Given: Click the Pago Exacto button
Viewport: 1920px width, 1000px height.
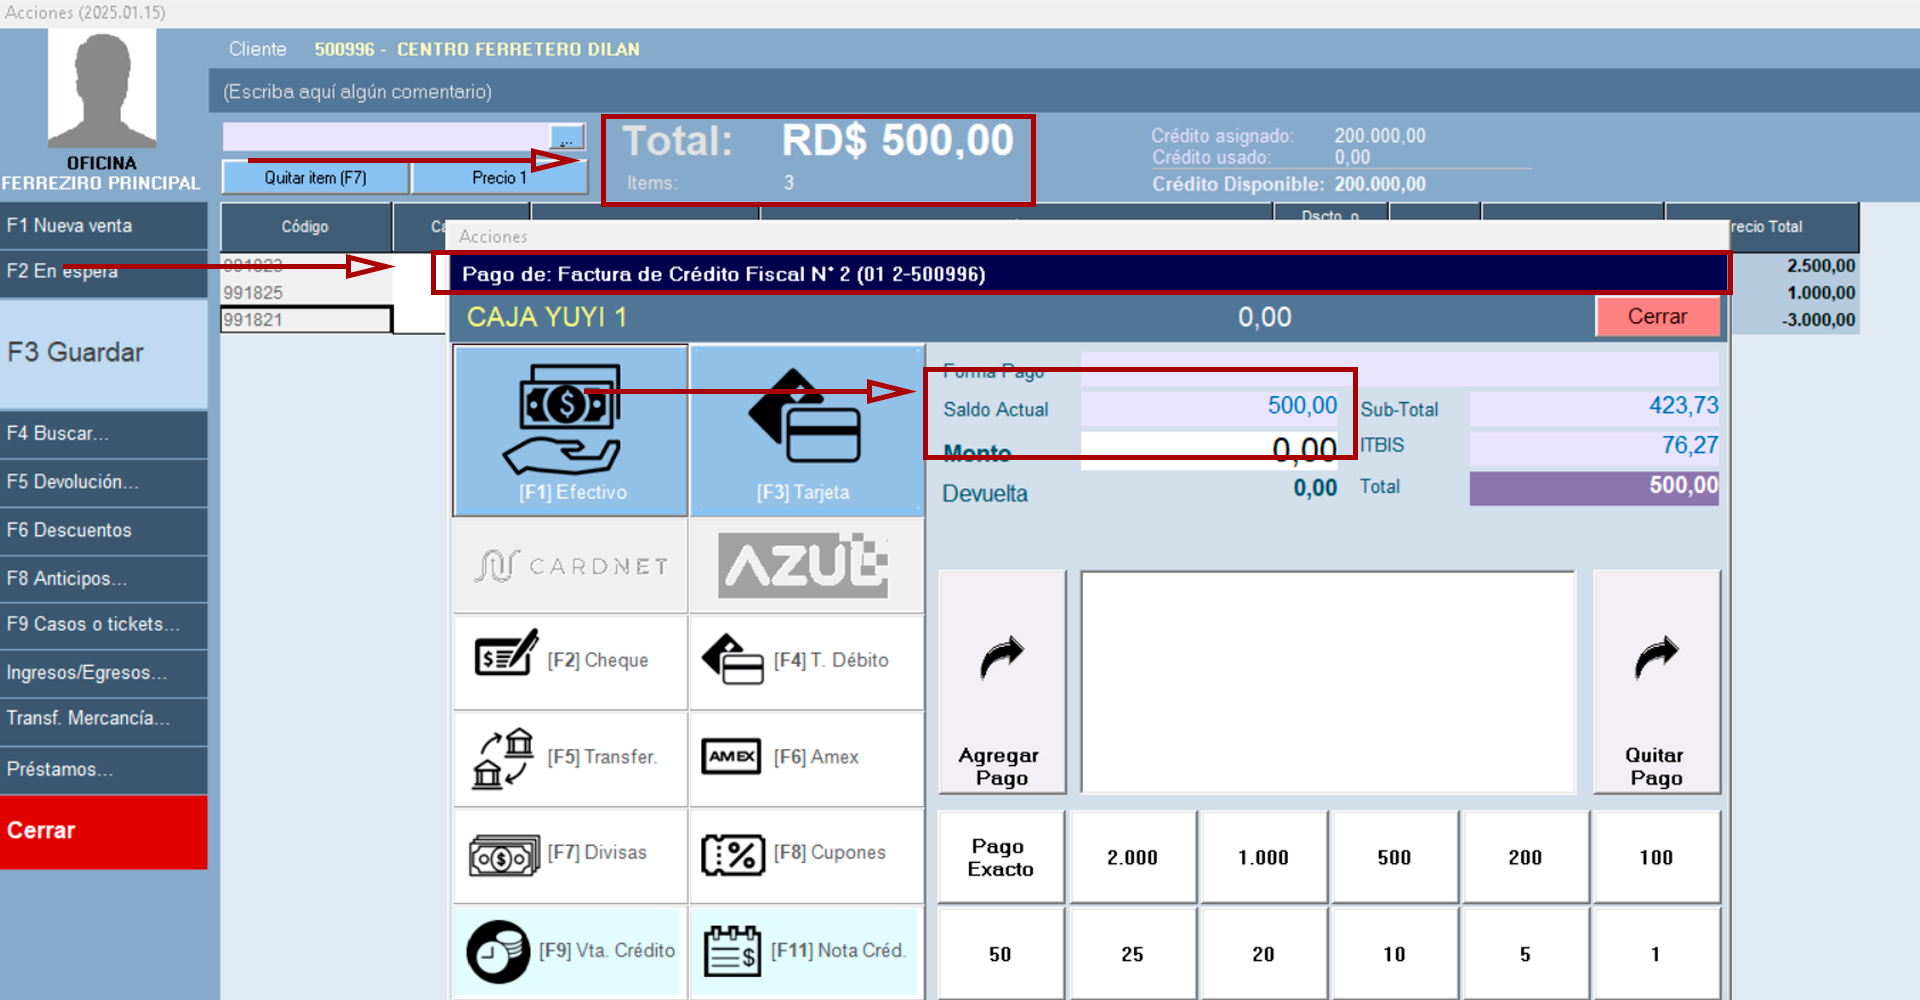Looking at the screenshot, I should click(x=1000, y=857).
